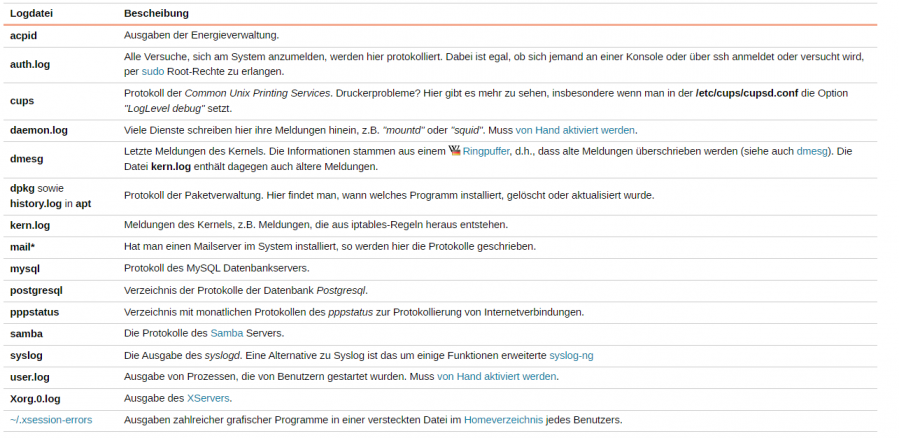The image size is (899, 438).
Task: Select the auth.log entry name
Action: 30,64
